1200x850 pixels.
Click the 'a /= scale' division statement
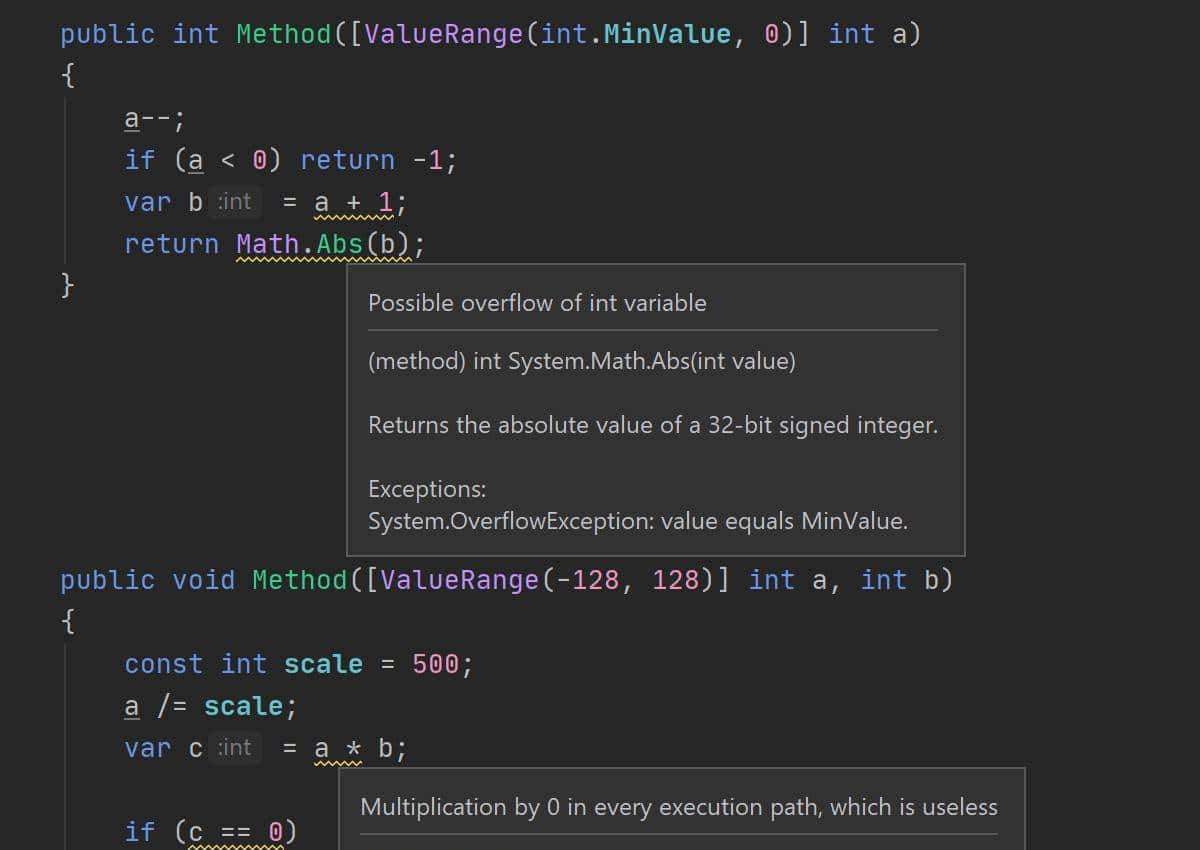210,707
